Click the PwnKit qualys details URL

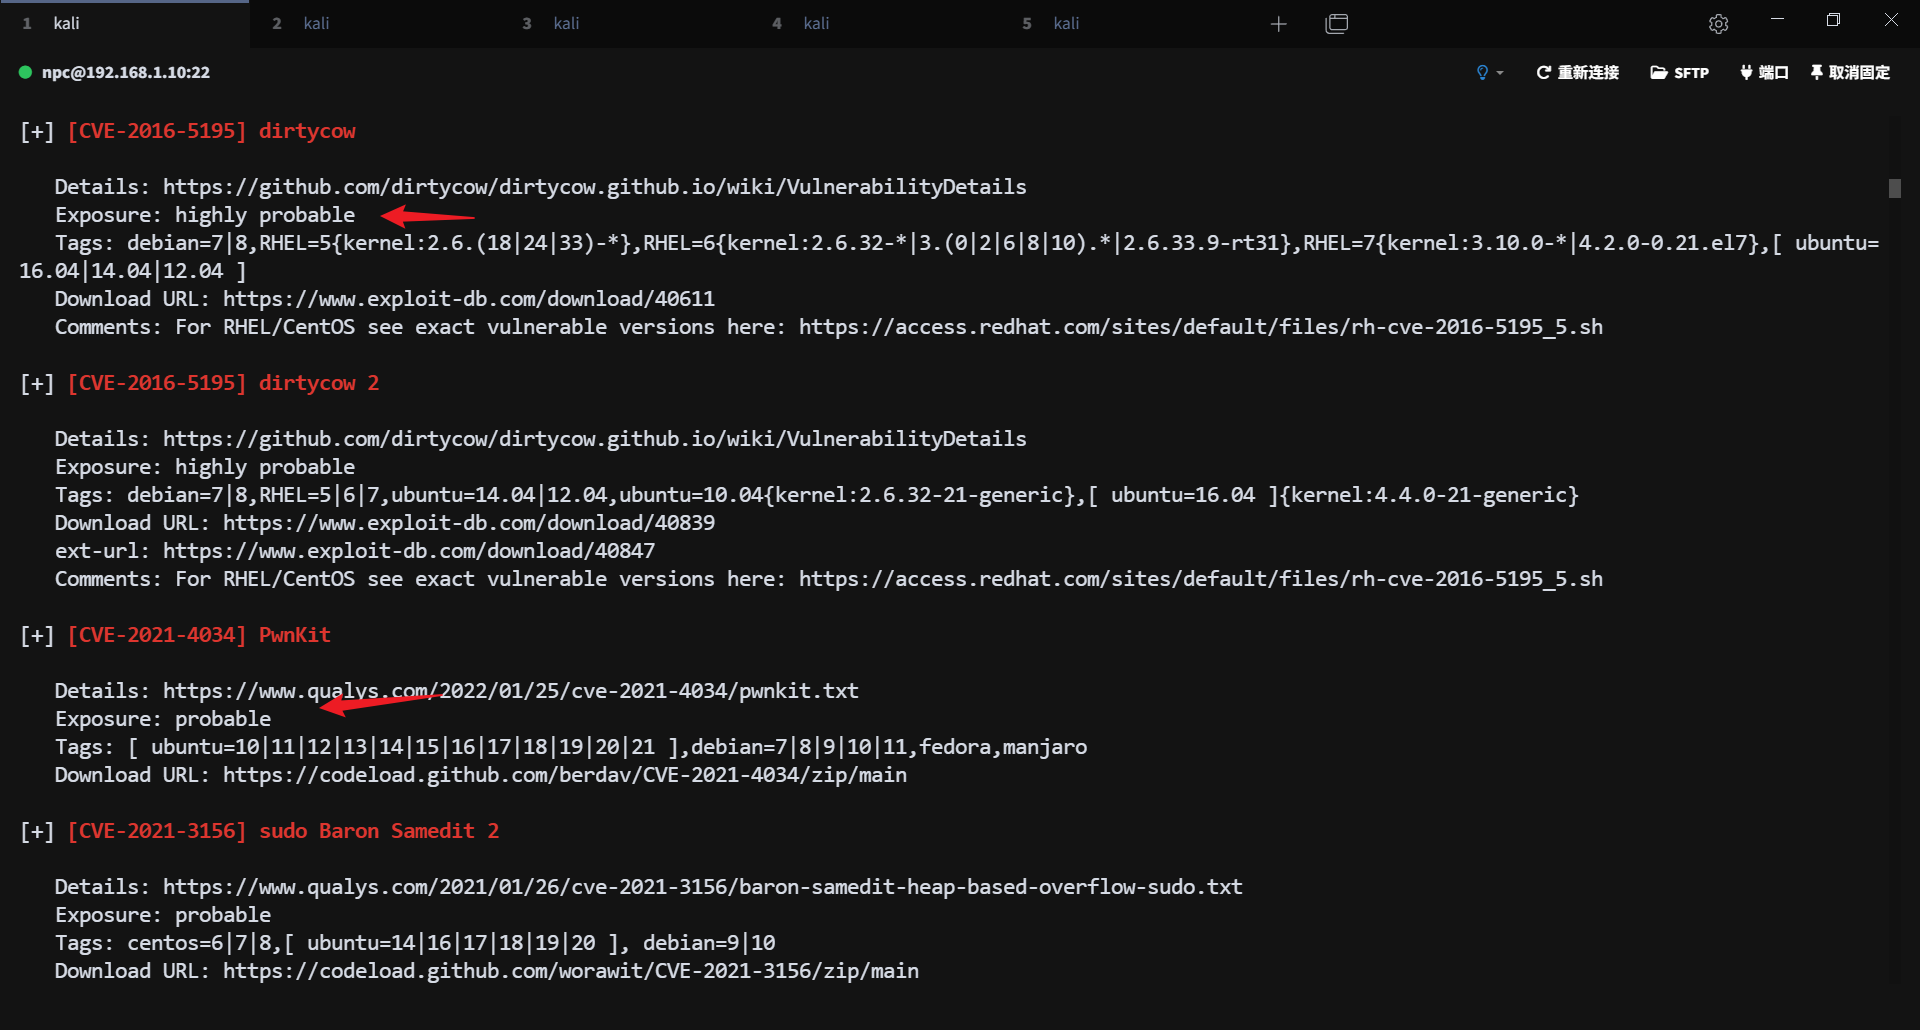pos(510,691)
